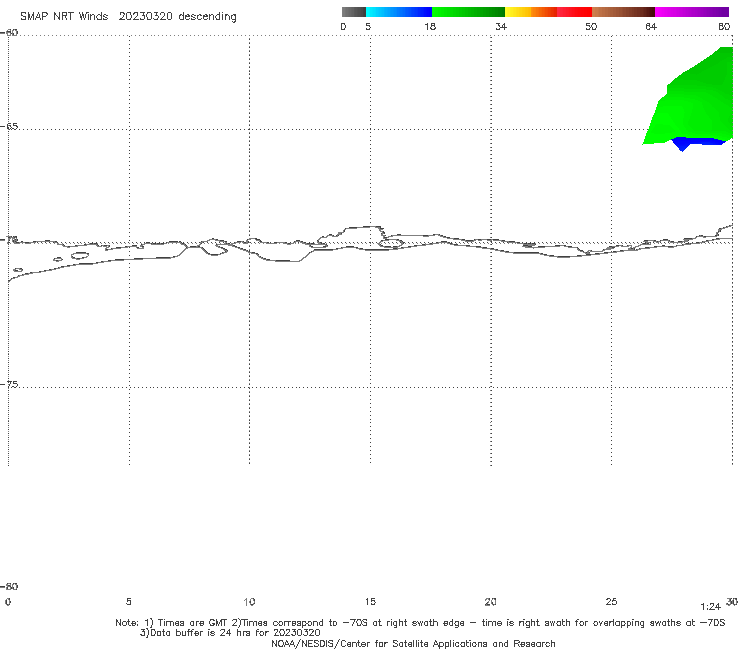Viewport: 740px width, 650px height.
Task: Pick the brown 50–64 color bar segment
Action: click(x=623, y=12)
